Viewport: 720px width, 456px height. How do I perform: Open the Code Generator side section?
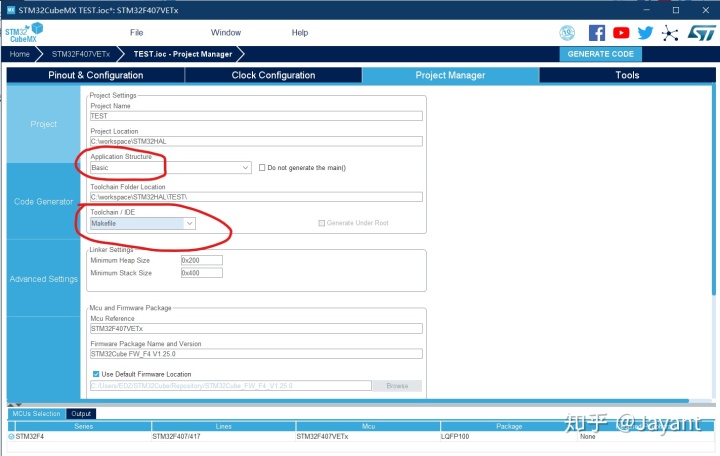(44, 202)
